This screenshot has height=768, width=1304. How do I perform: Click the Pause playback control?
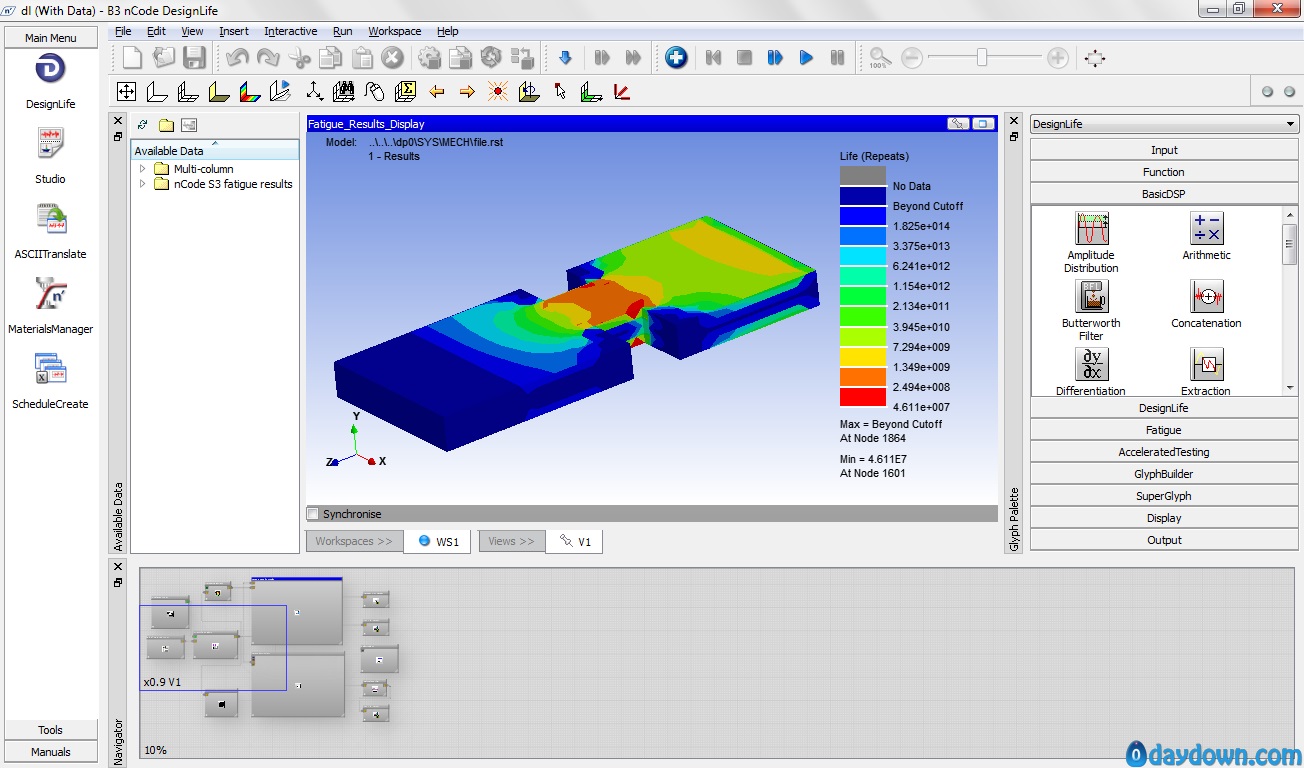837,58
